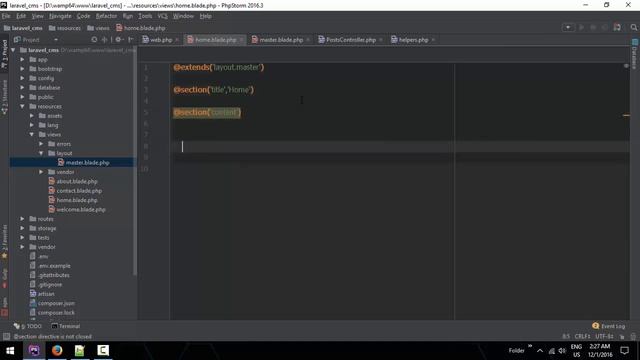Collapse the resources folder
The image size is (640, 360).
point(22,107)
